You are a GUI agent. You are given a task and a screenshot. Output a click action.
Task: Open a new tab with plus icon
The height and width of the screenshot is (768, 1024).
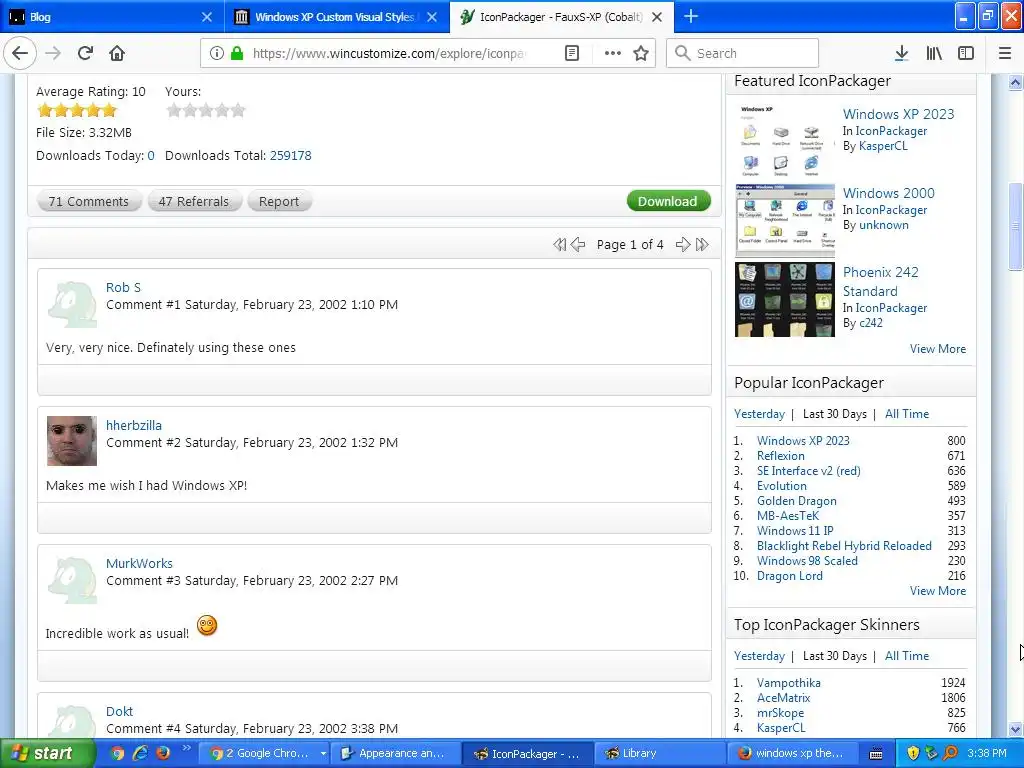[x=690, y=16]
